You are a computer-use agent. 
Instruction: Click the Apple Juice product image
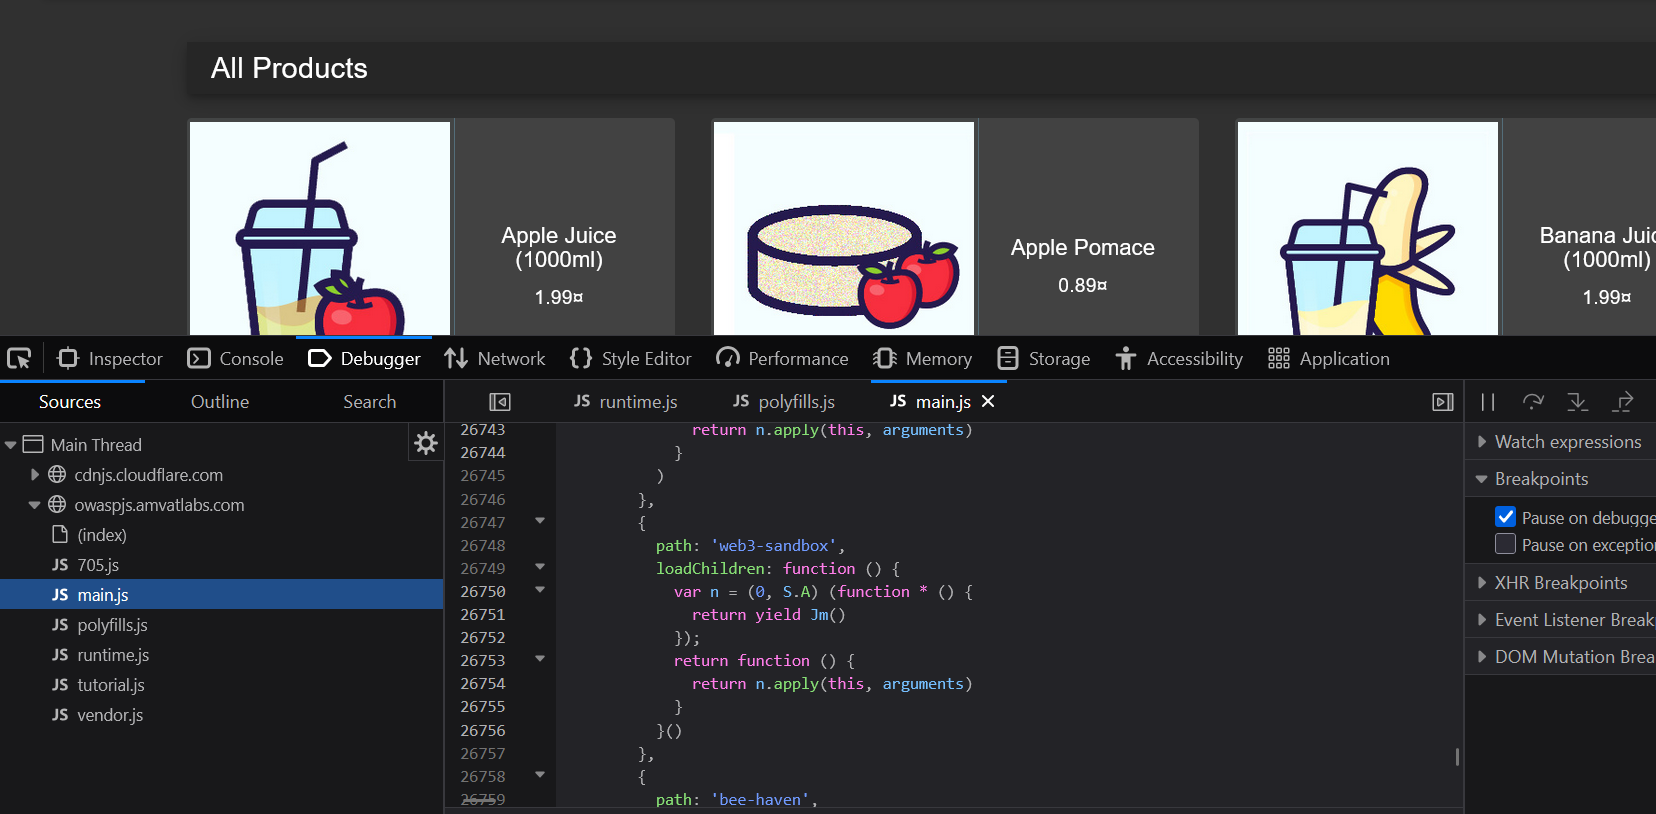point(320,228)
